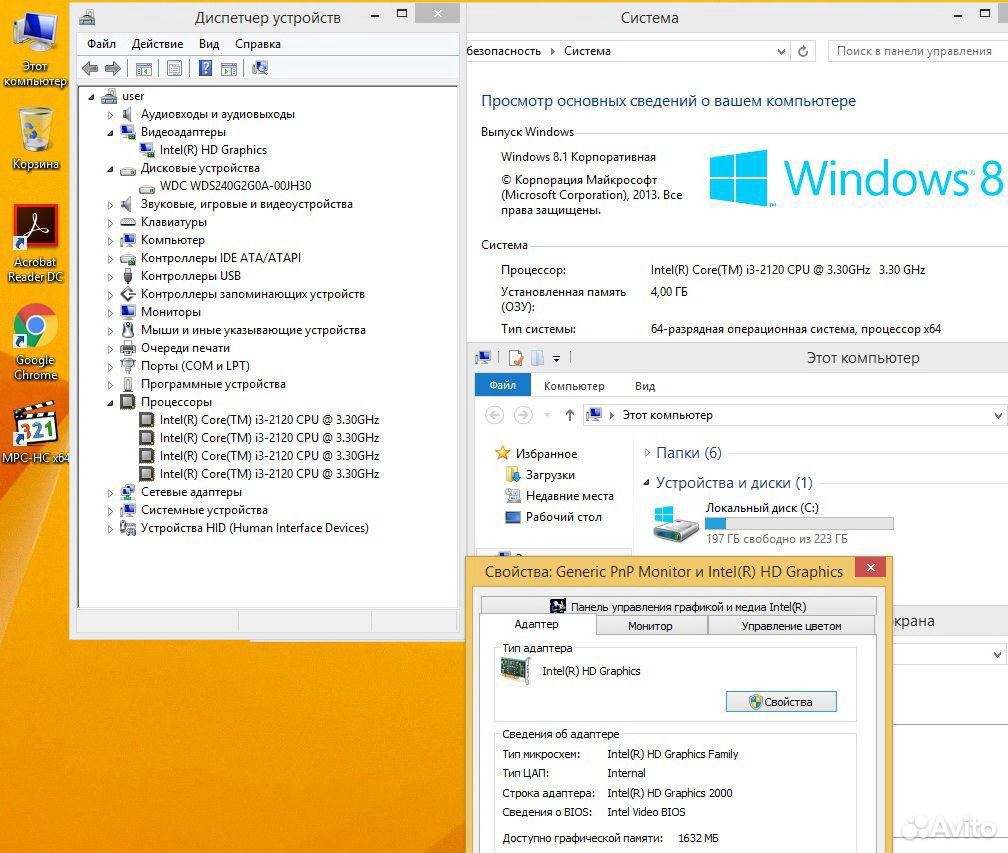
Task: Collapse the Видеоадаптеры node
Action: [110, 132]
